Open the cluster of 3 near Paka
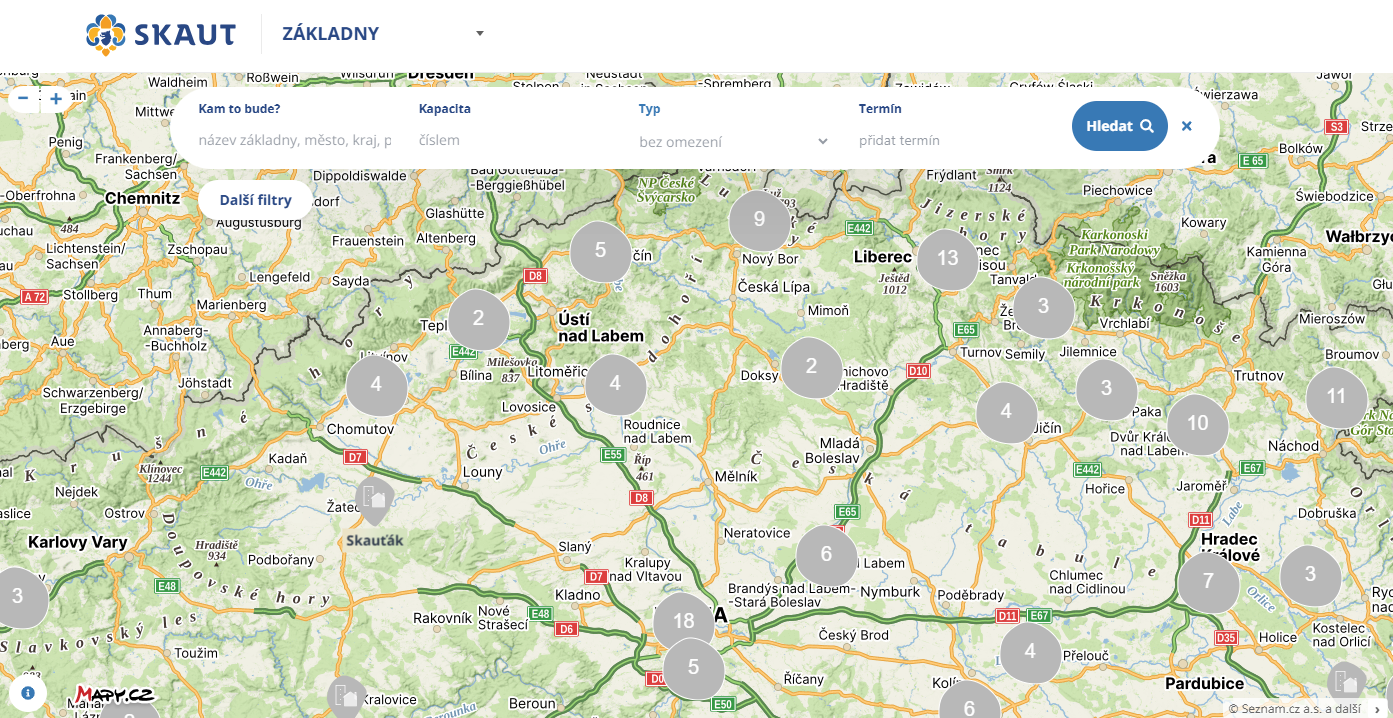 click(1106, 389)
